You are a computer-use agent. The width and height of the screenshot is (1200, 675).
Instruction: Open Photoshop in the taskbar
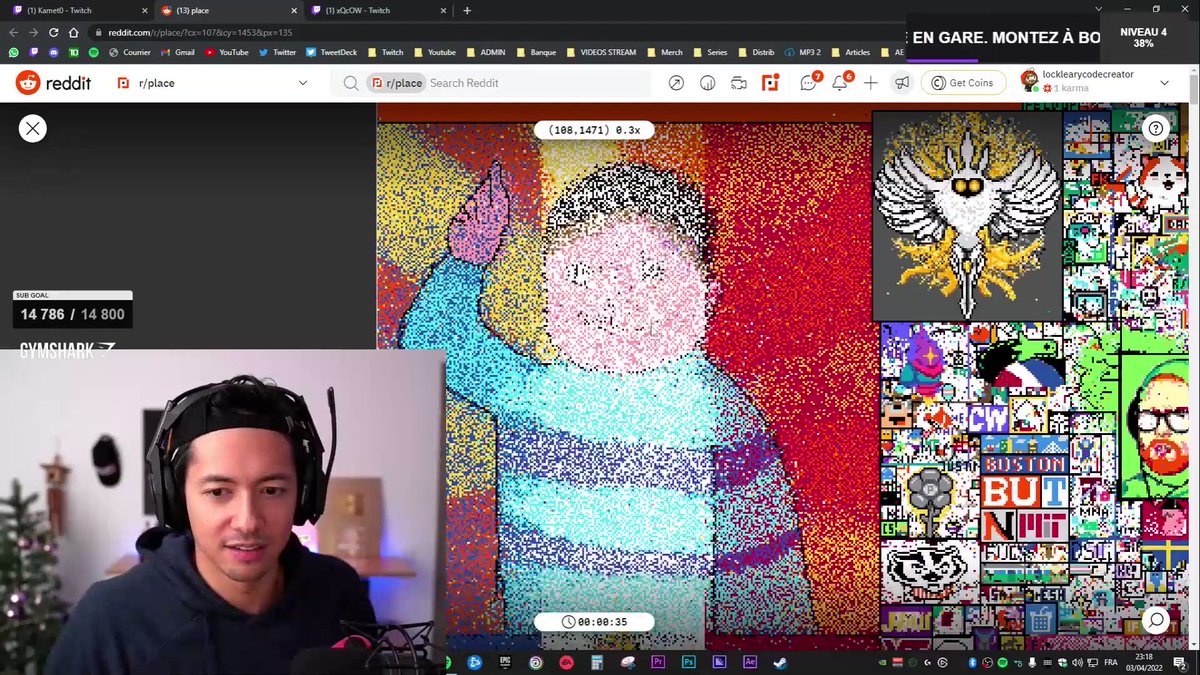(688, 662)
